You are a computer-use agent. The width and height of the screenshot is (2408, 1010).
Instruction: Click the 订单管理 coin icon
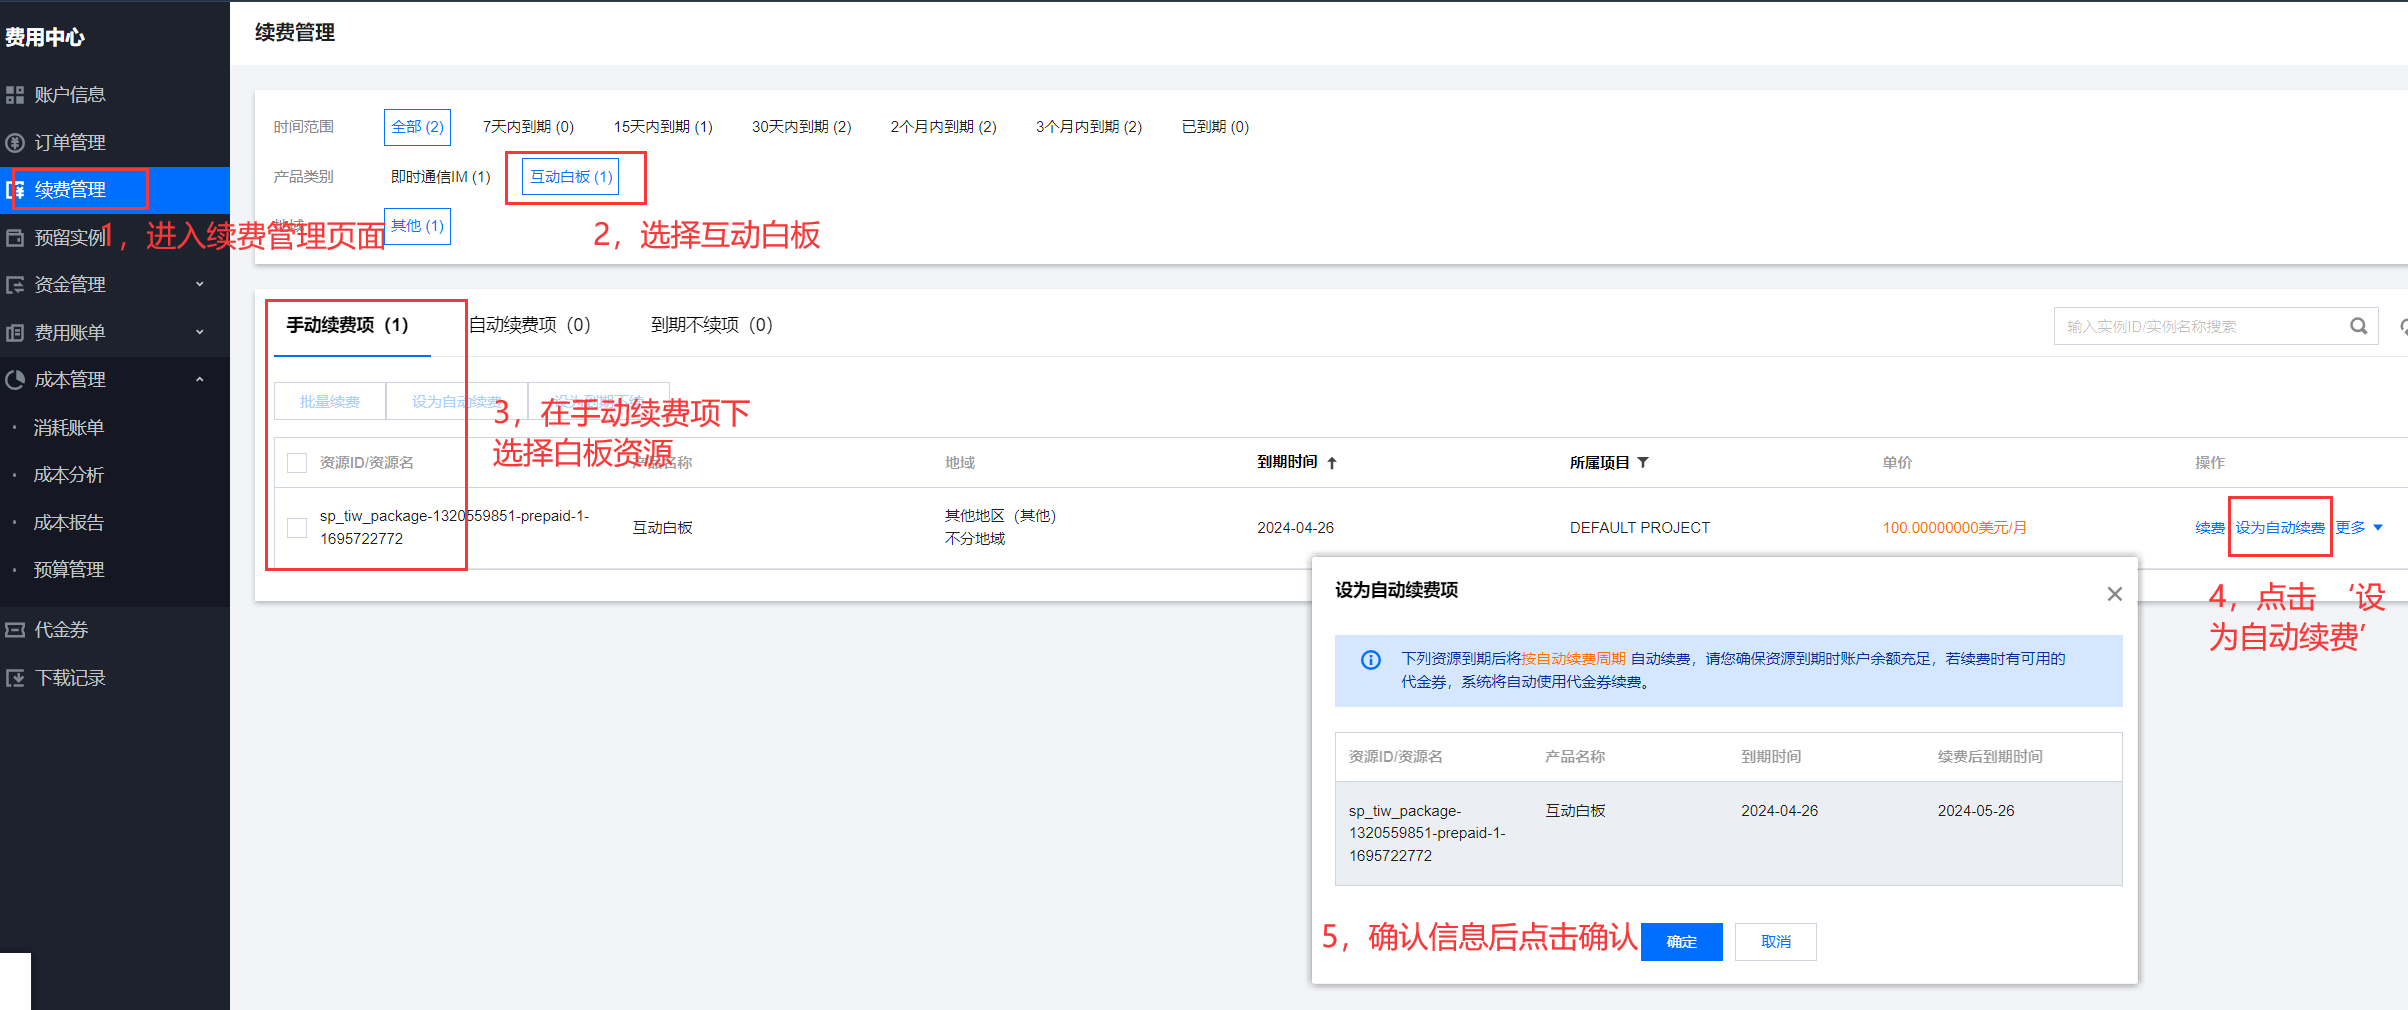tap(15, 143)
